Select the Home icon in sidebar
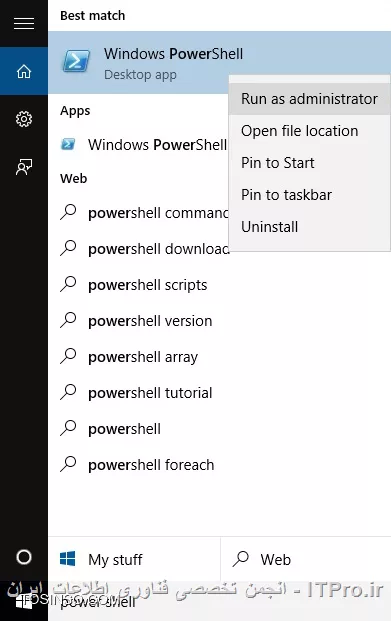The height and width of the screenshot is (621, 391). point(24,71)
